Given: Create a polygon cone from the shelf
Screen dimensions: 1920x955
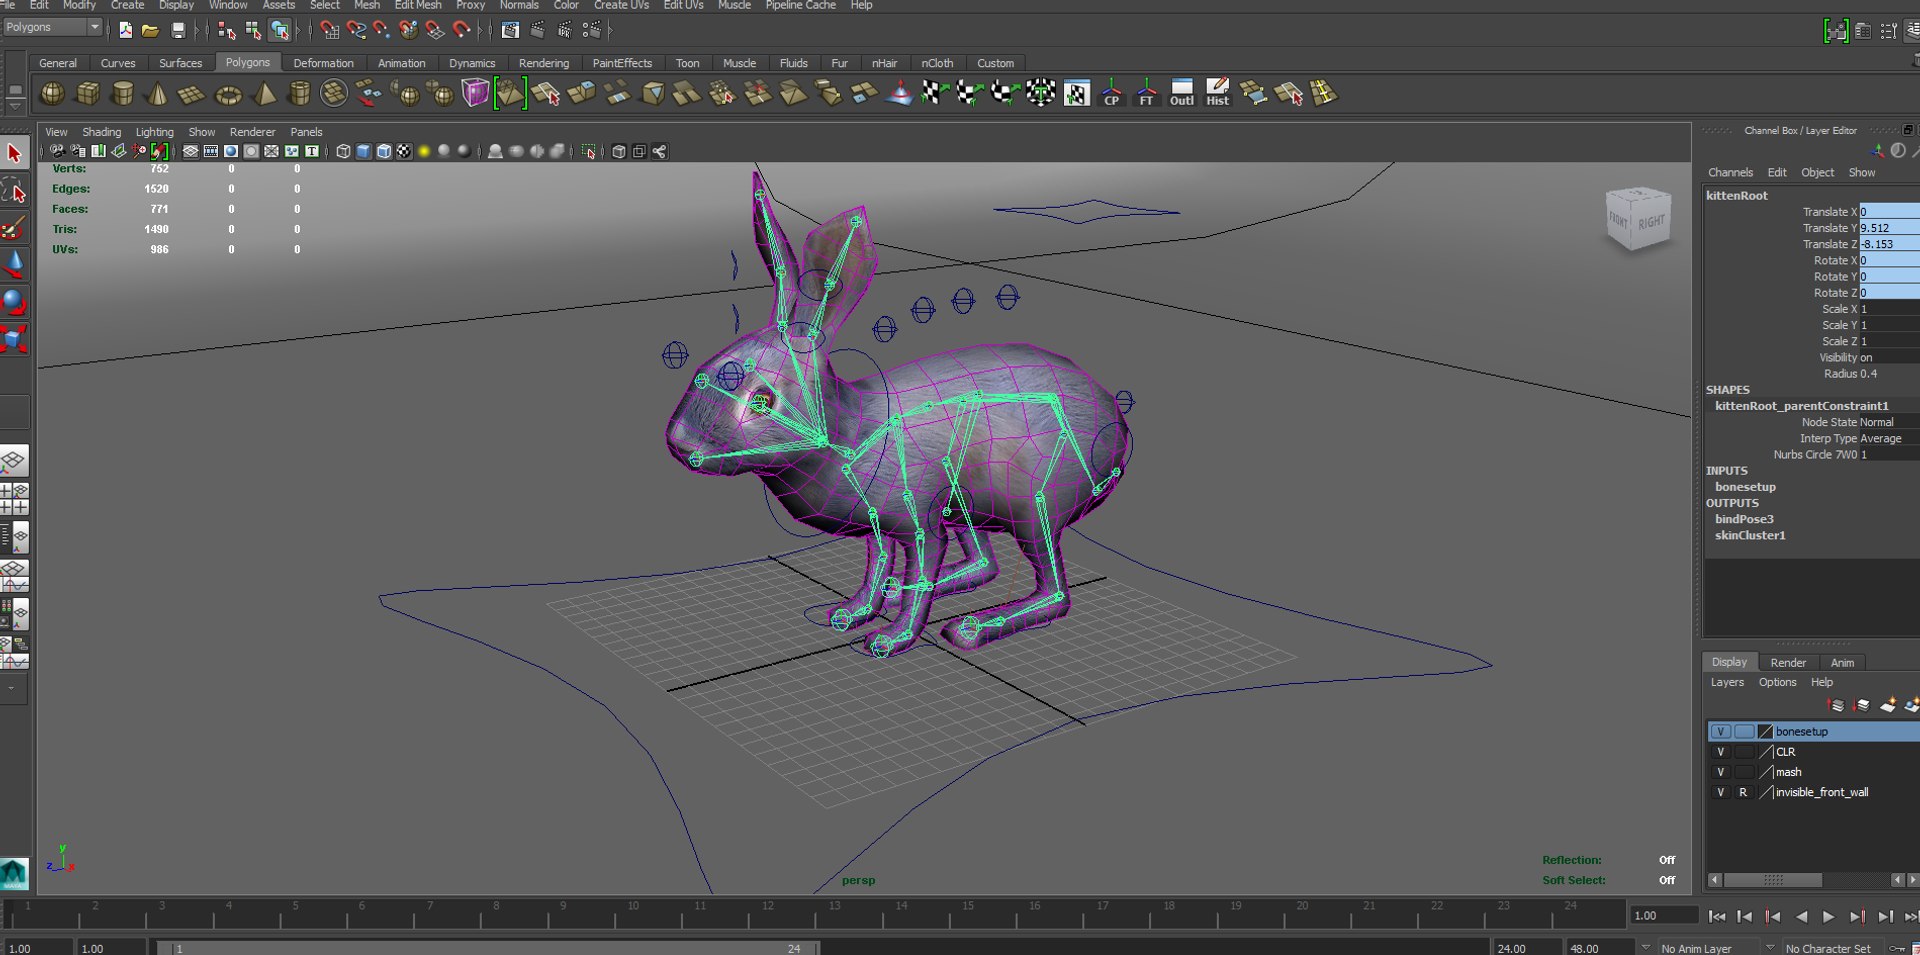Looking at the screenshot, I should point(157,94).
